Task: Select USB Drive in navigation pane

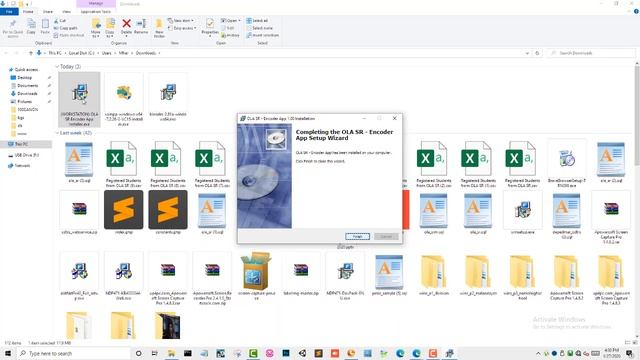Action: (x=26, y=155)
